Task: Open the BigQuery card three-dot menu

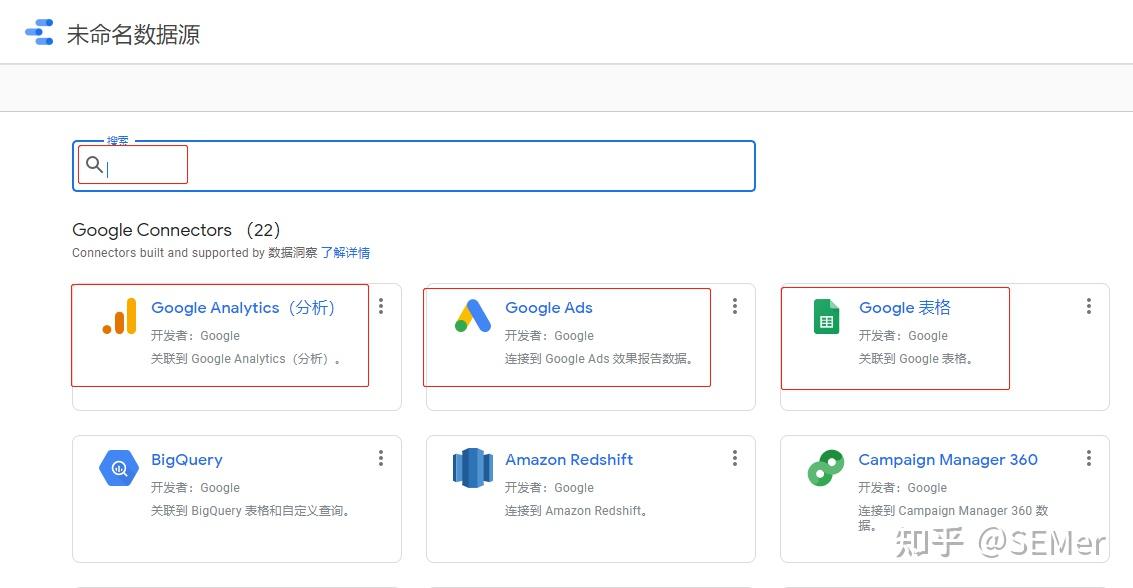Action: [381, 458]
